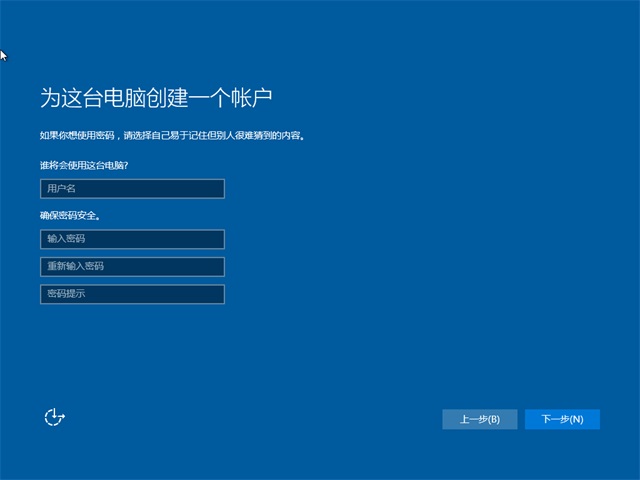Go back with the 上一步(B) button
Image resolution: width=640 pixels, height=480 pixels.
pyautogui.click(x=480, y=419)
